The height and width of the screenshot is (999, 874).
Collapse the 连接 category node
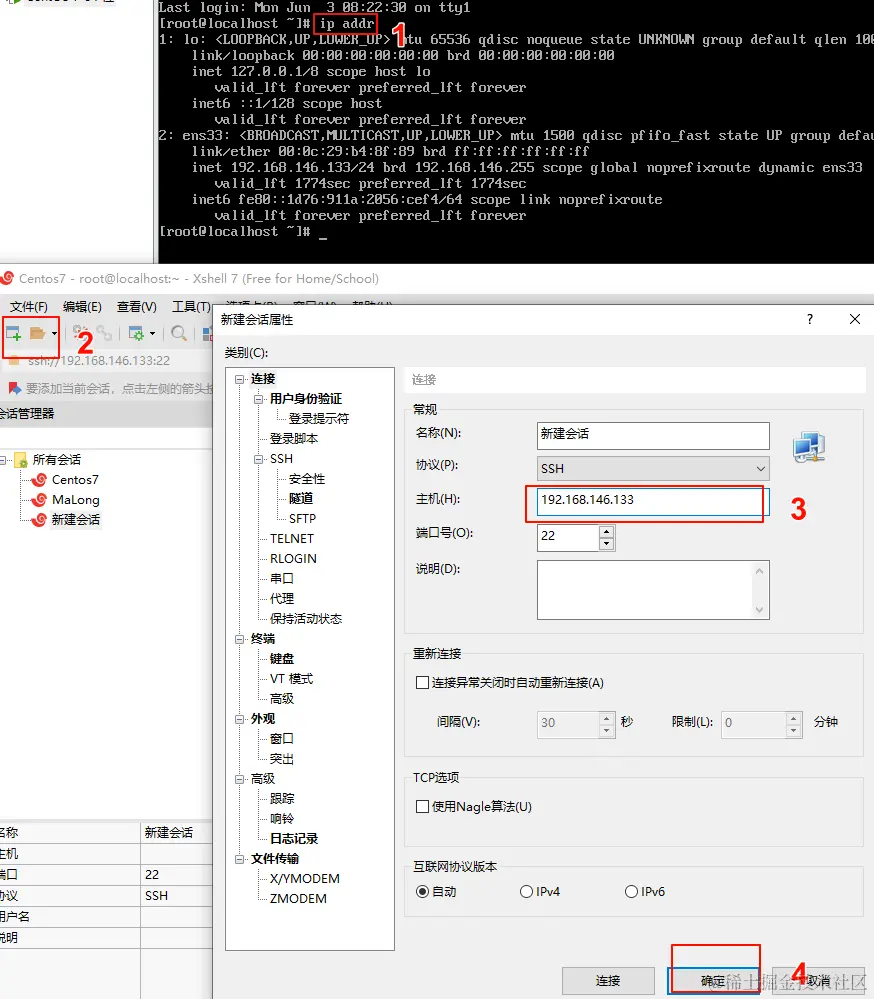click(240, 379)
